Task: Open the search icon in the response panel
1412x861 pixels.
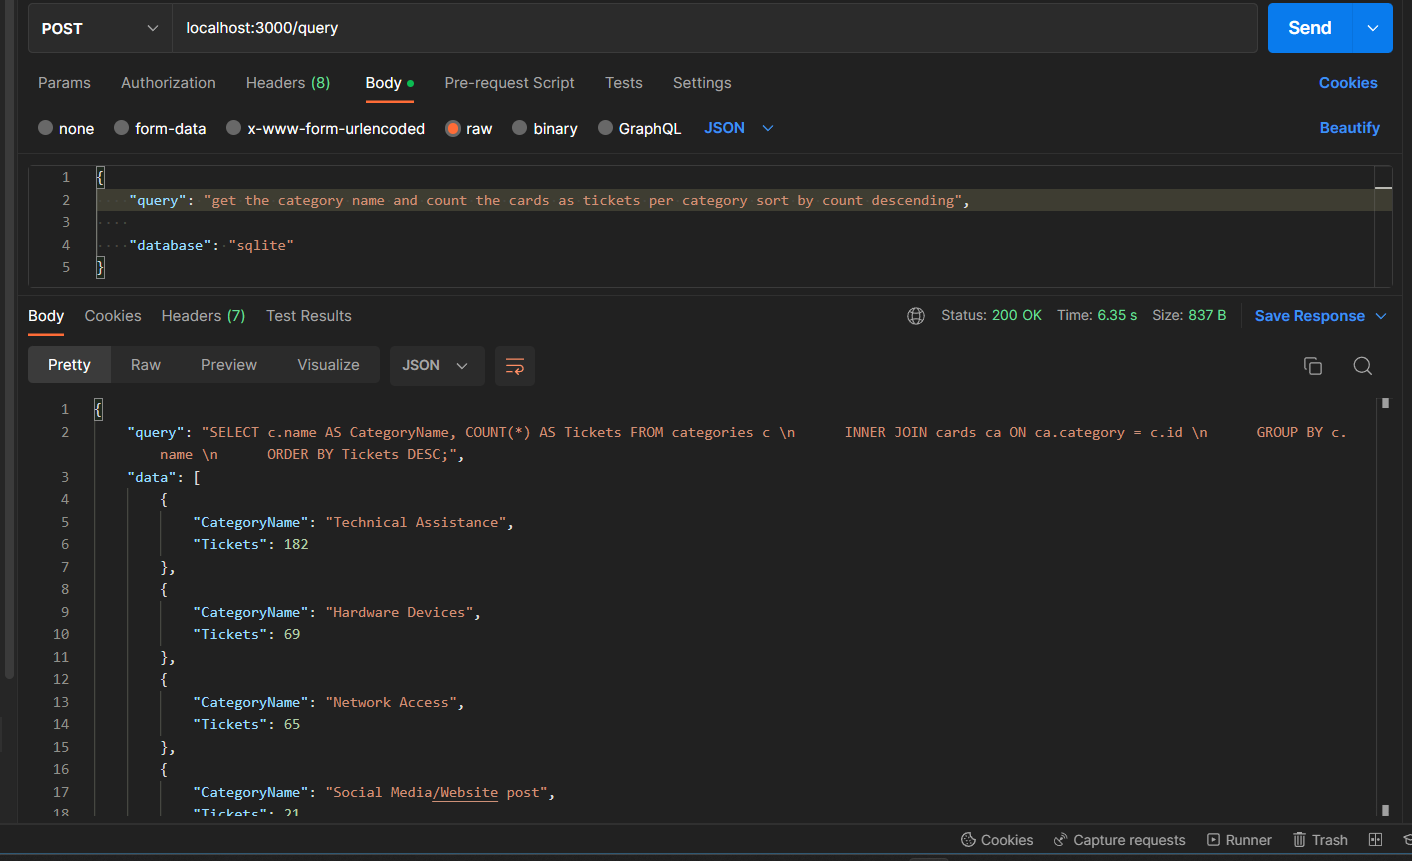Action: (x=1362, y=366)
